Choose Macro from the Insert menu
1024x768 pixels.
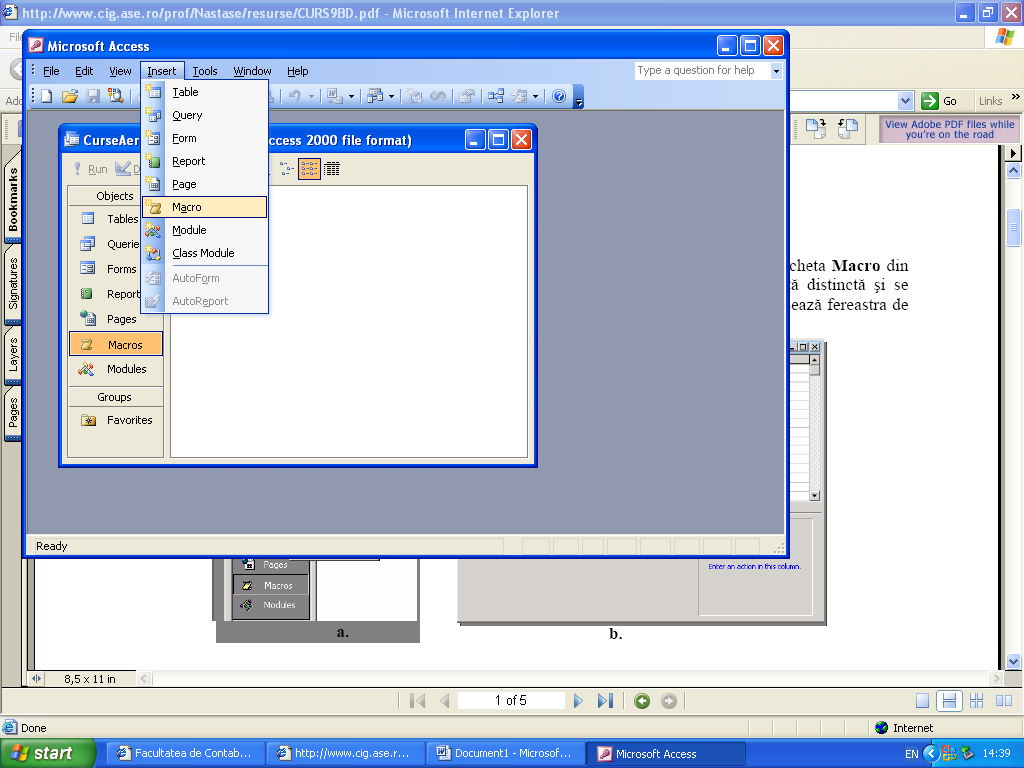click(x=205, y=207)
